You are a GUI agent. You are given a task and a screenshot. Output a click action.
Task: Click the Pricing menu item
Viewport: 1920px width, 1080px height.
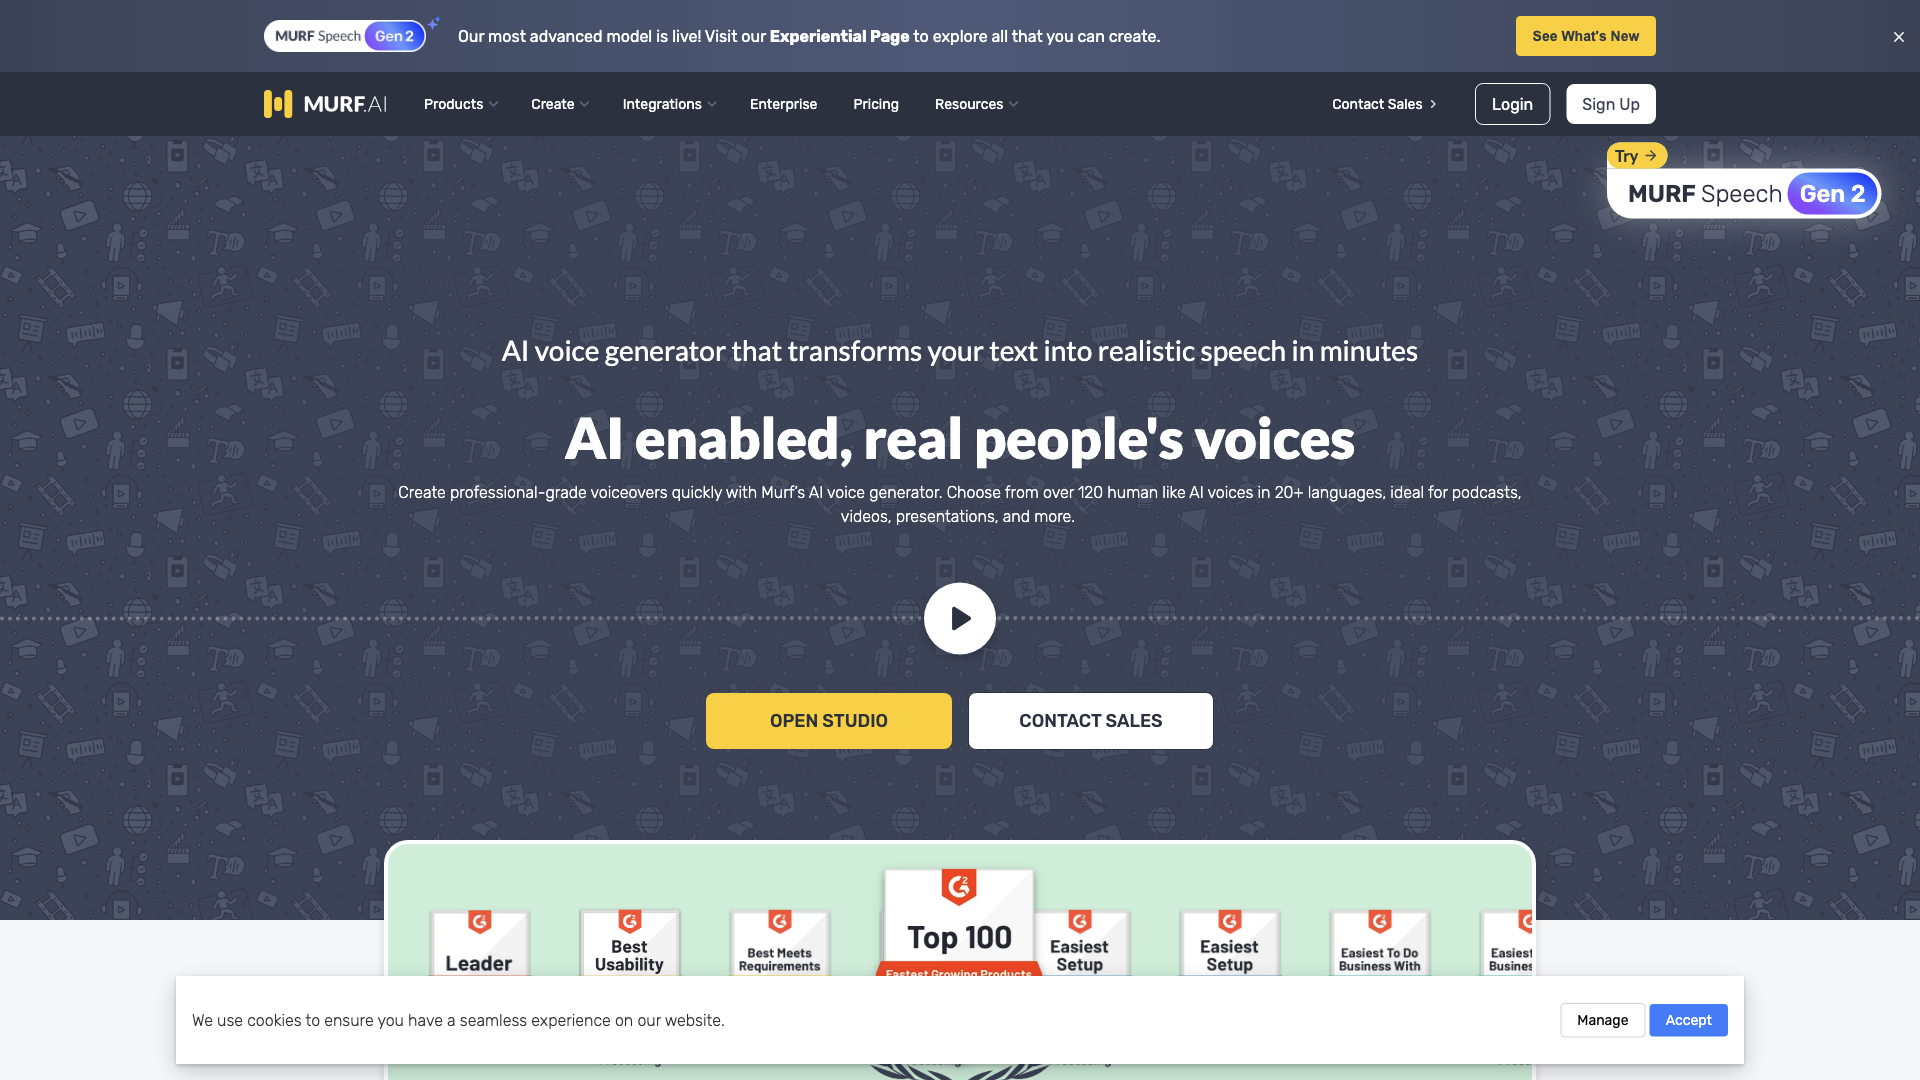[x=876, y=103]
